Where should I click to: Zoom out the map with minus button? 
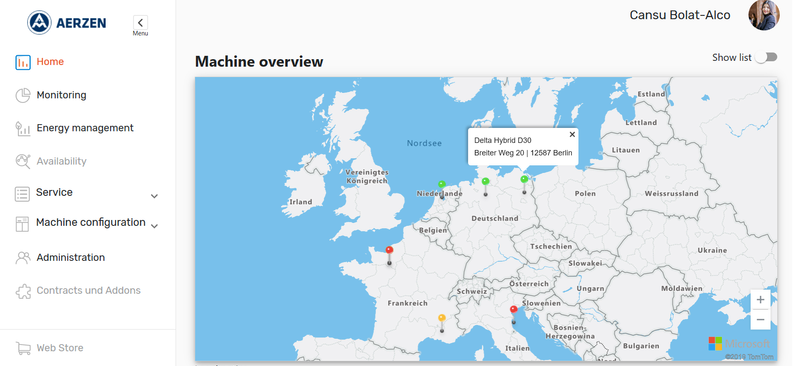(760, 319)
